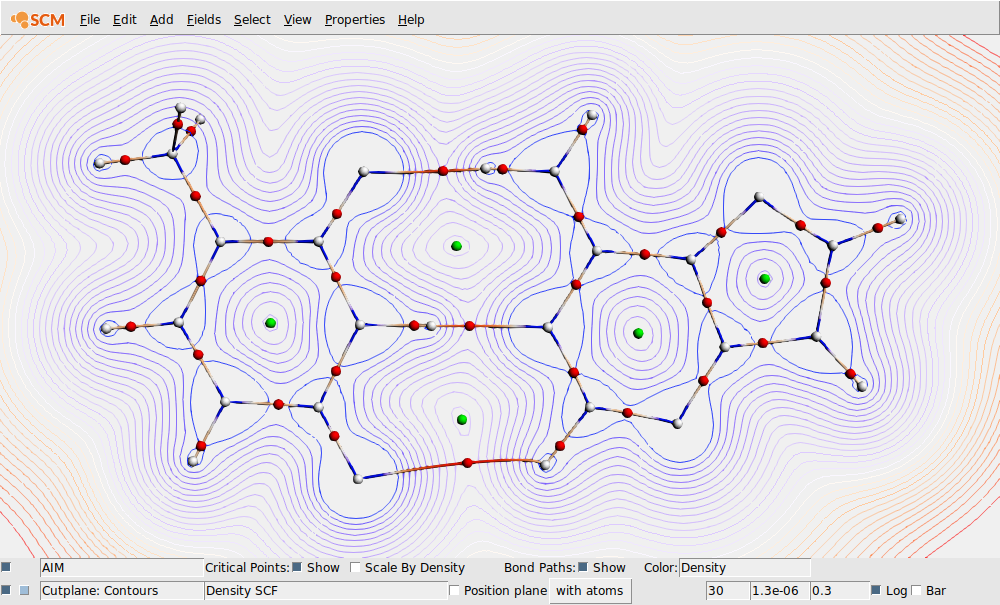1000x605 pixels.
Task: Open the Cutplane: Contours dropdown
Action: pos(120,590)
